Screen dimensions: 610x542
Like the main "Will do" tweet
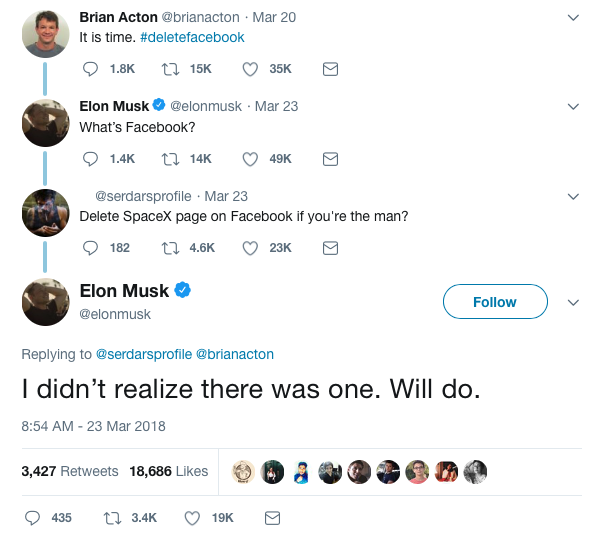pyautogui.click(x=193, y=518)
